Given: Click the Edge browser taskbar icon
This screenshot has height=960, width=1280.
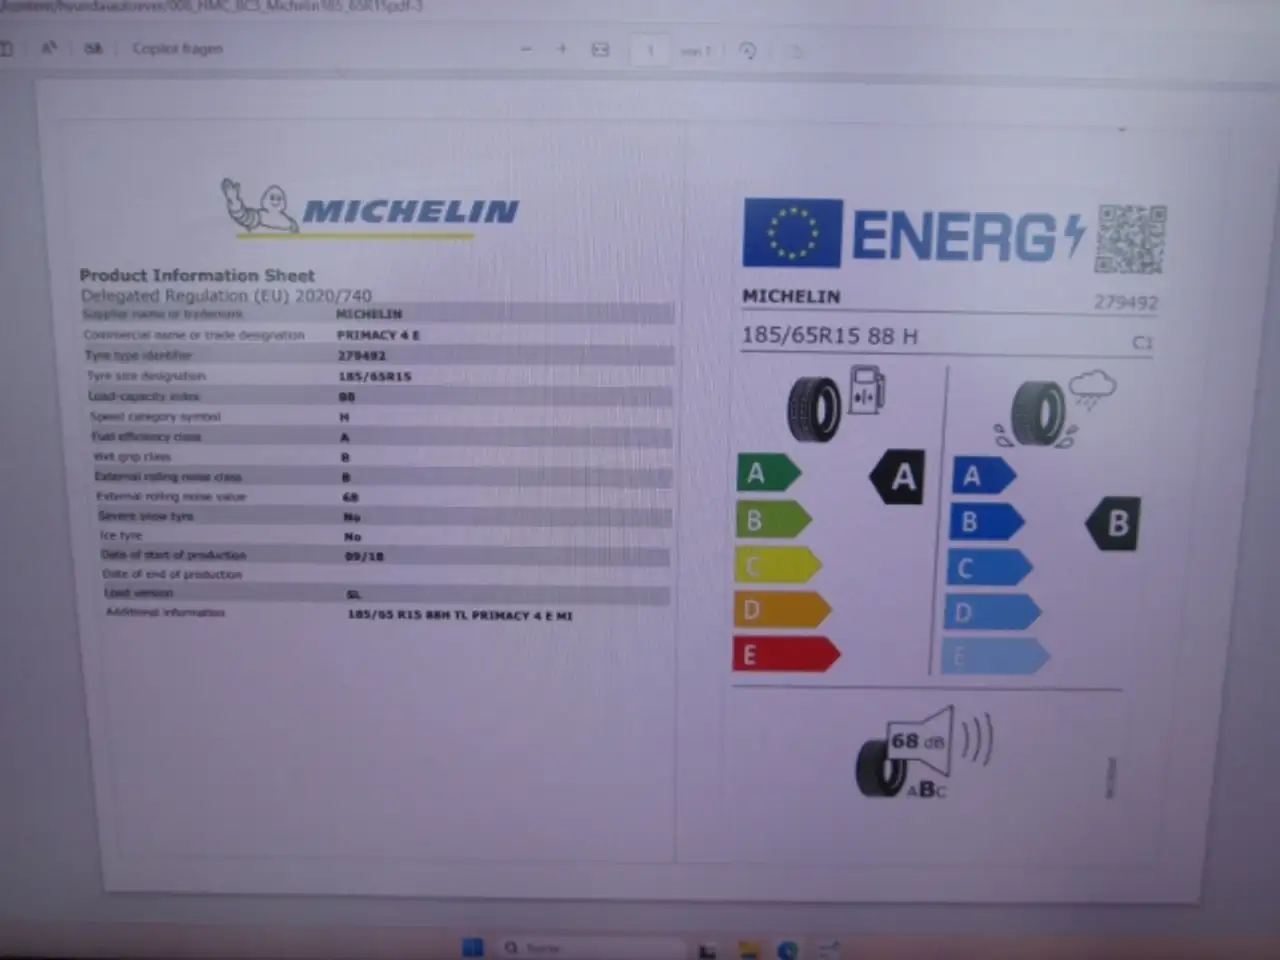Looking at the screenshot, I should click(x=788, y=949).
